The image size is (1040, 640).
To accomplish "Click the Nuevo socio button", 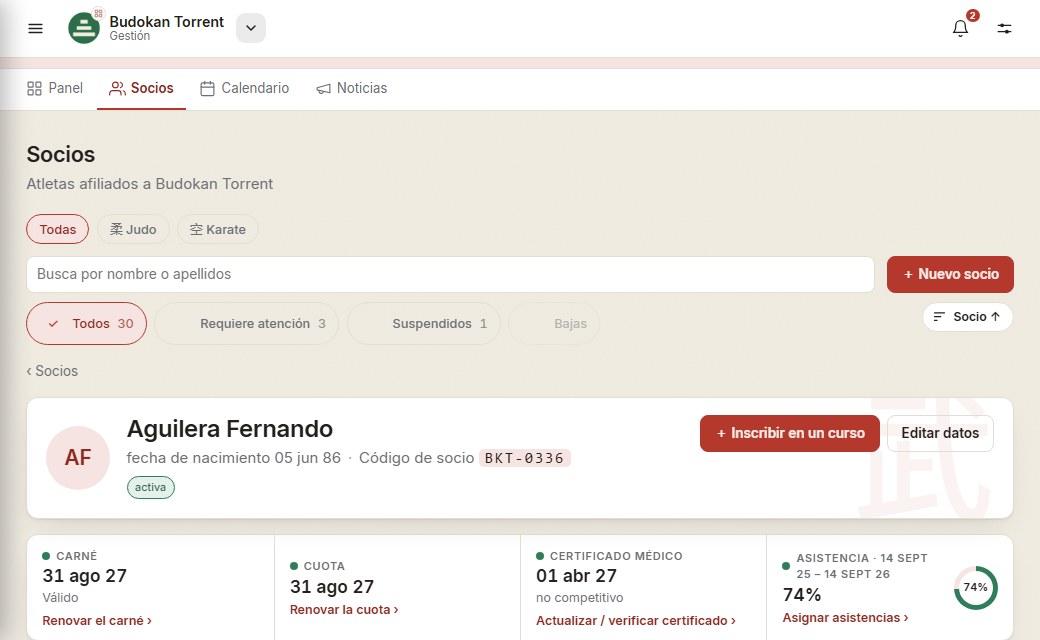I will 950,274.
